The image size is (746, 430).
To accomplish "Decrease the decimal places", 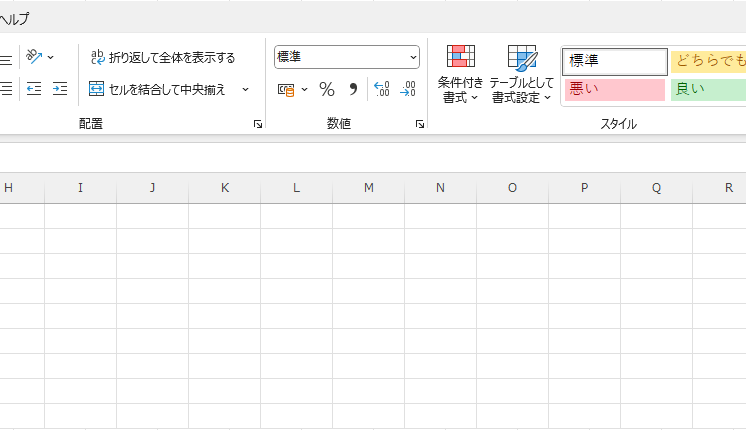I will pyautogui.click(x=407, y=89).
